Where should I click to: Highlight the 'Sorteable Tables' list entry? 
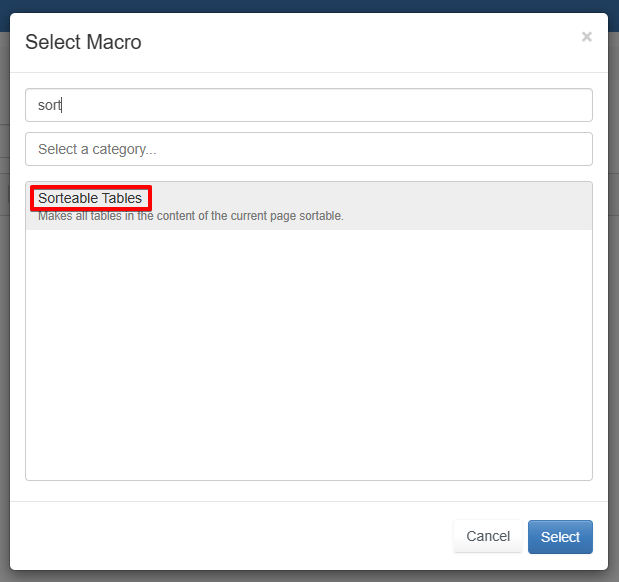308,206
